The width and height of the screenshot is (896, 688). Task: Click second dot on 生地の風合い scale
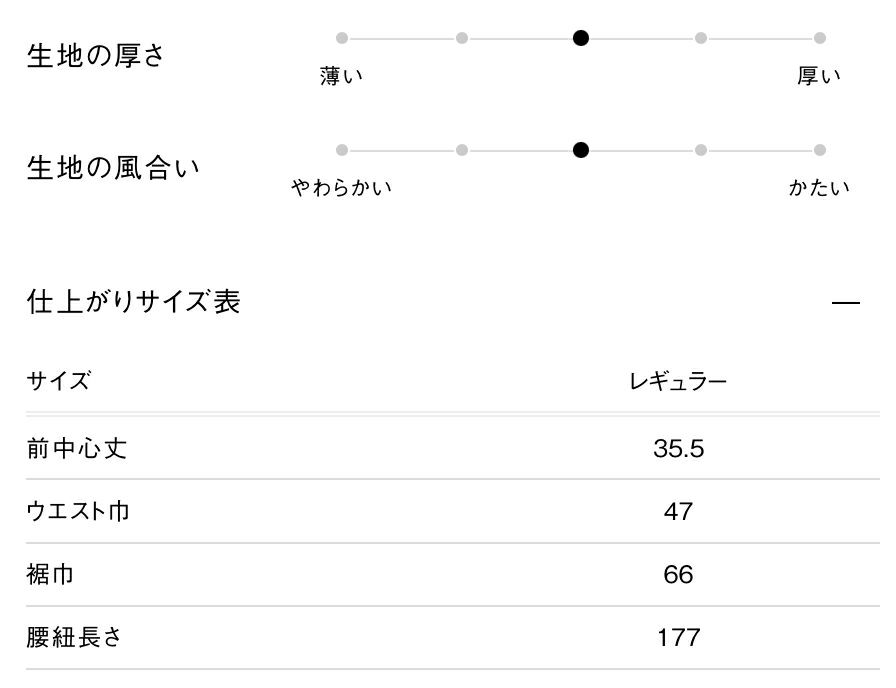click(462, 150)
